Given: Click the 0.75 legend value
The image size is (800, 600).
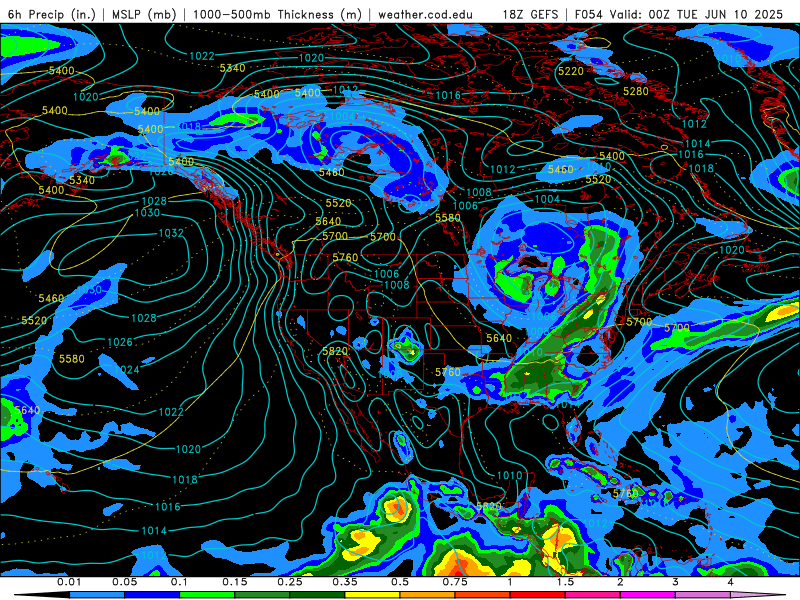Looking at the screenshot, I should click(455, 582).
